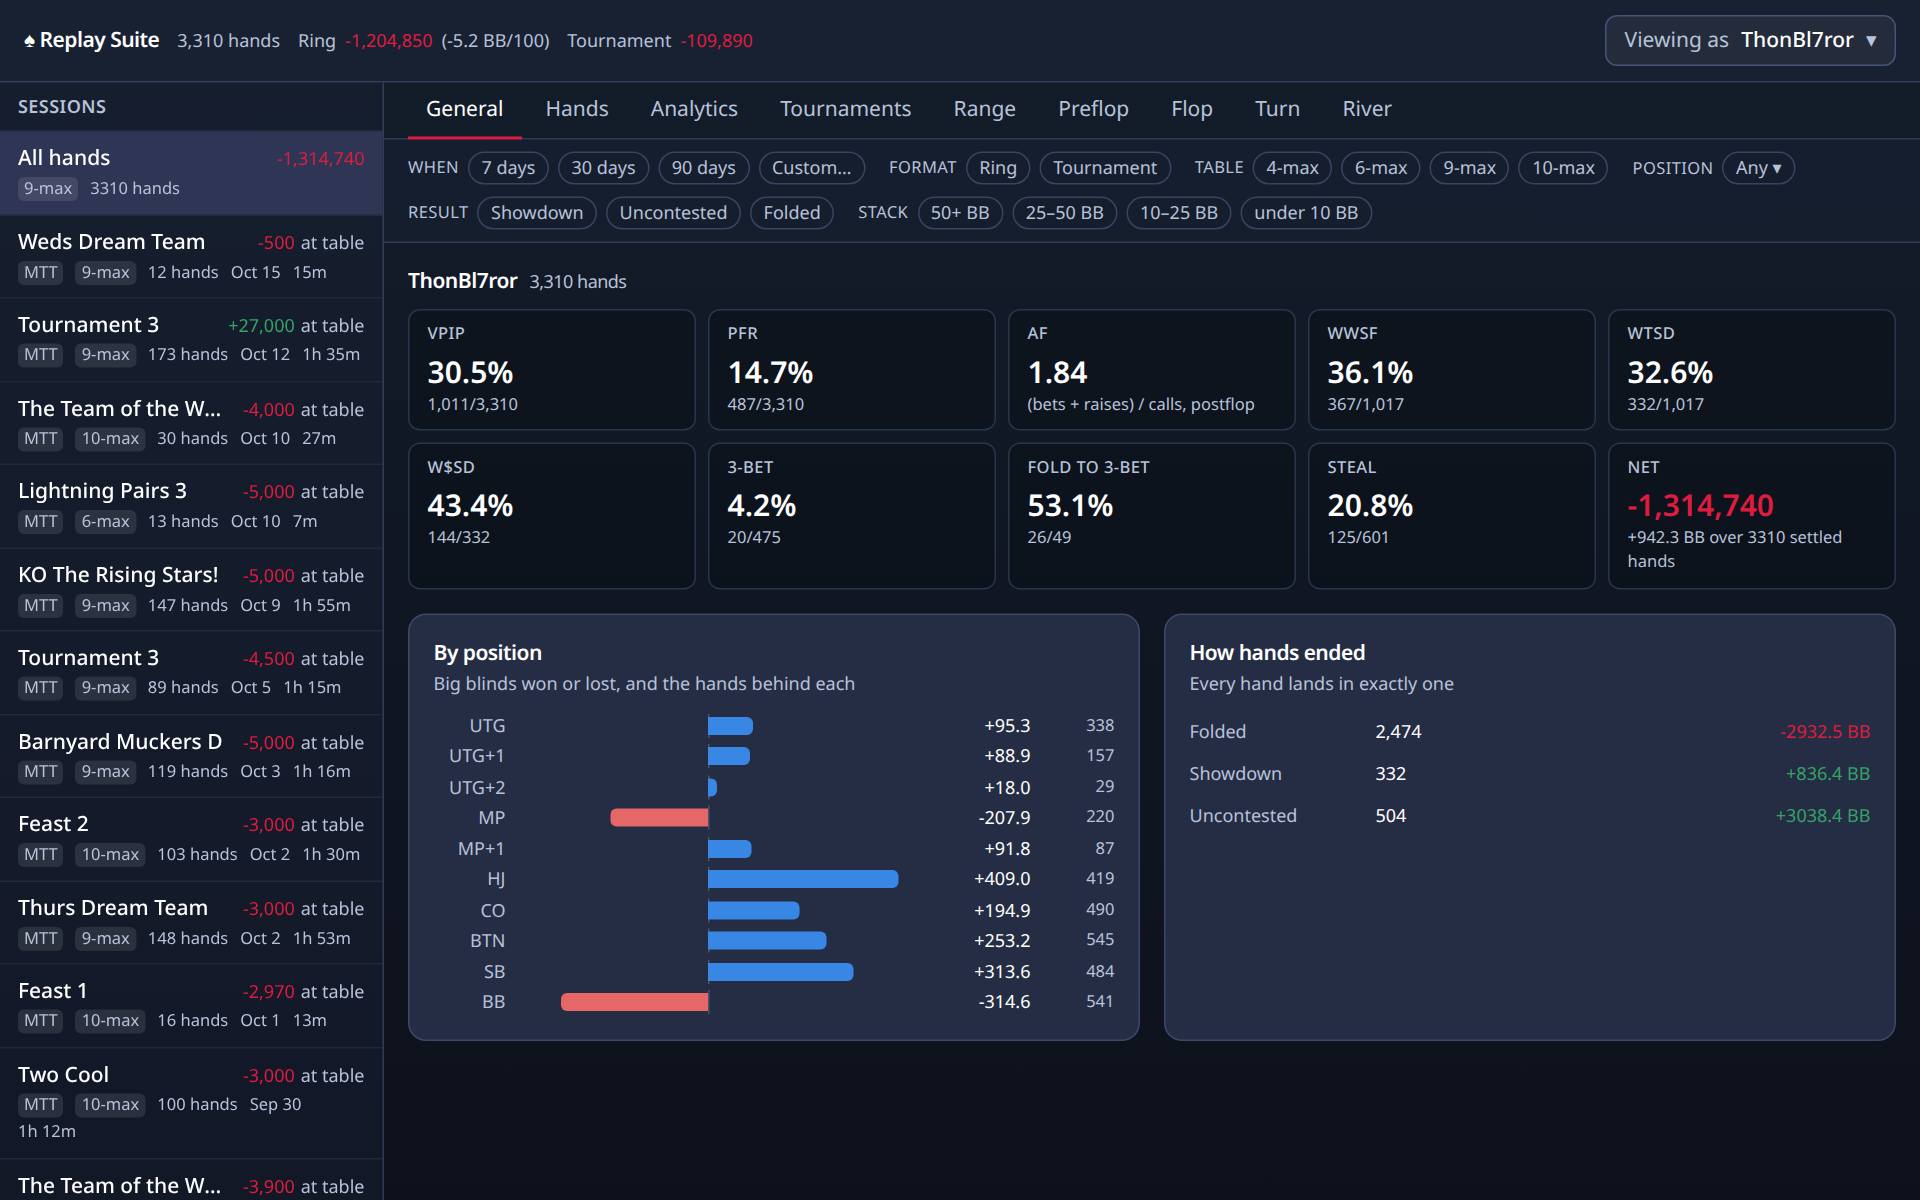The width and height of the screenshot is (1920, 1200).
Task: Open the Two Cool session
Action: pyautogui.click(x=191, y=1104)
